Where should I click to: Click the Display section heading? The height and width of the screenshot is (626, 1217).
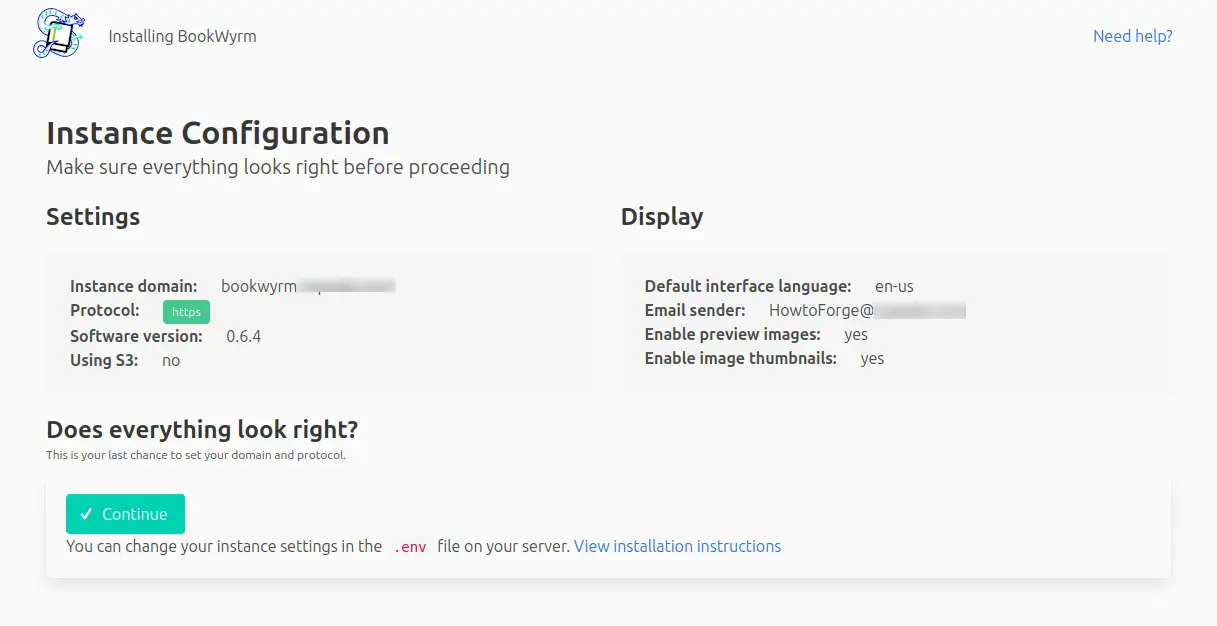pos(661,217)
